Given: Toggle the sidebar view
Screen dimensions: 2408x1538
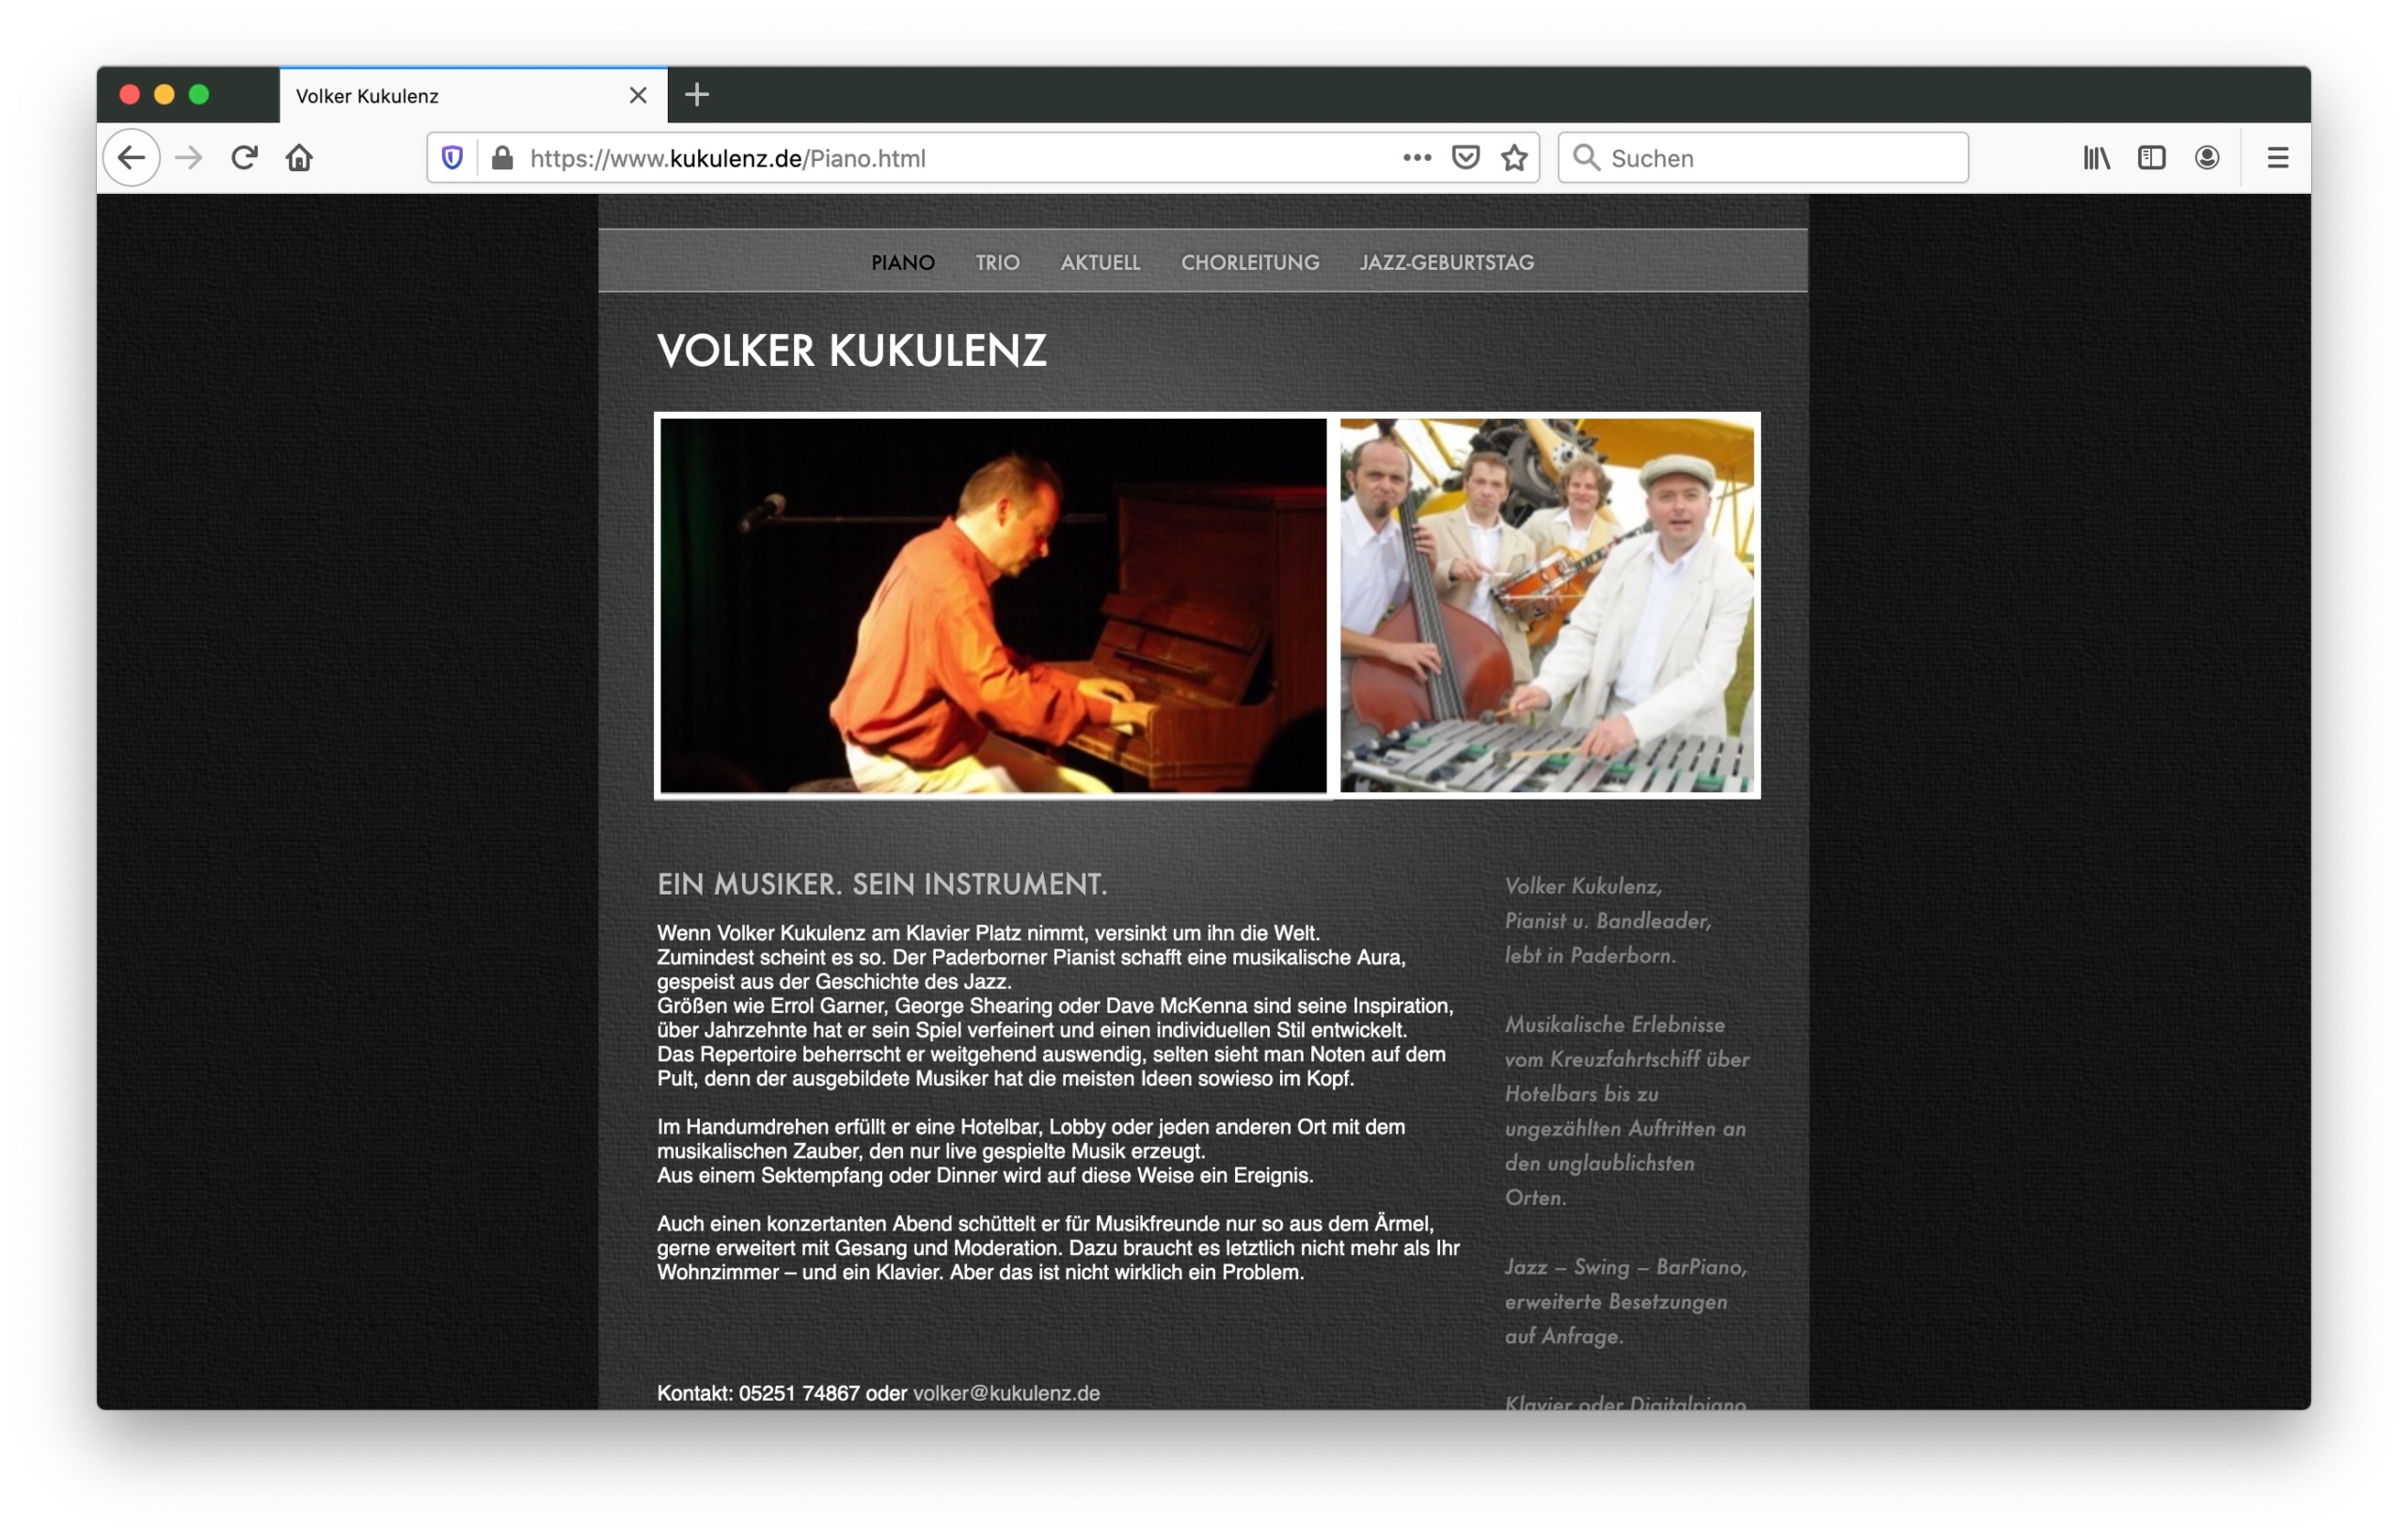Looking at the screenshot, I should coord(2151,158).
